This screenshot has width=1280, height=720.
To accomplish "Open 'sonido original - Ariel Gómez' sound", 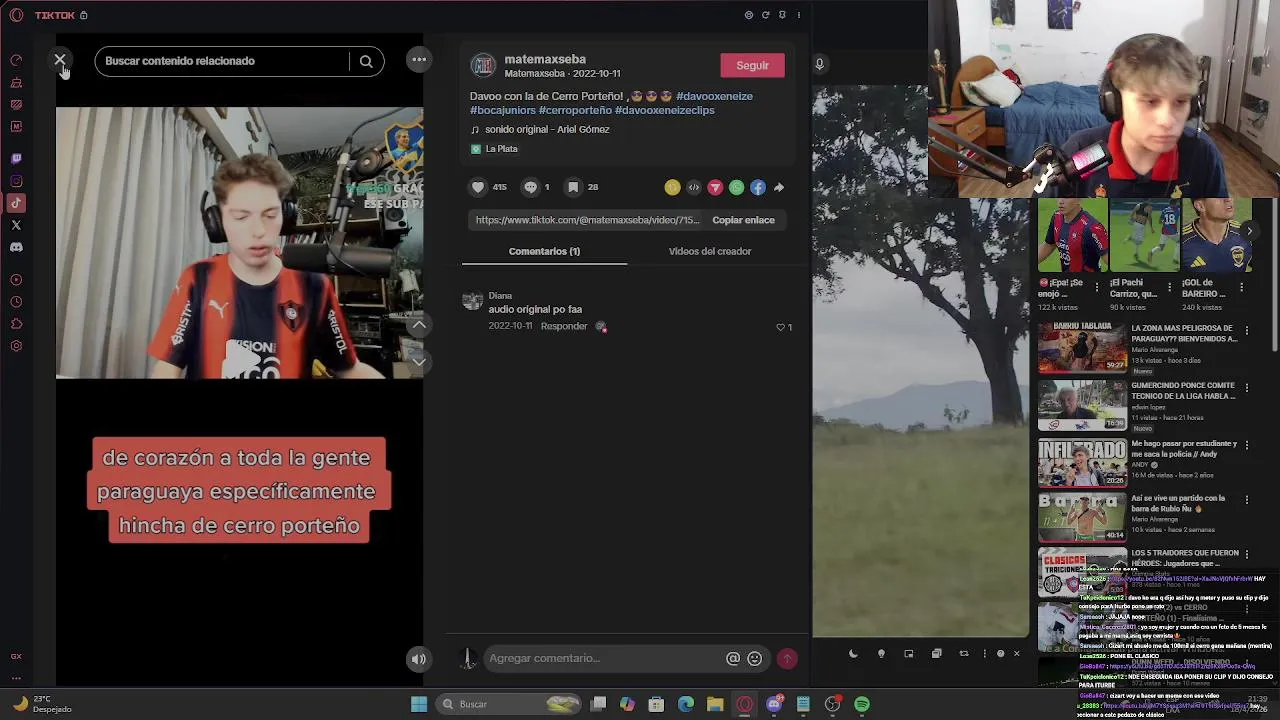I will click(546, 129).
